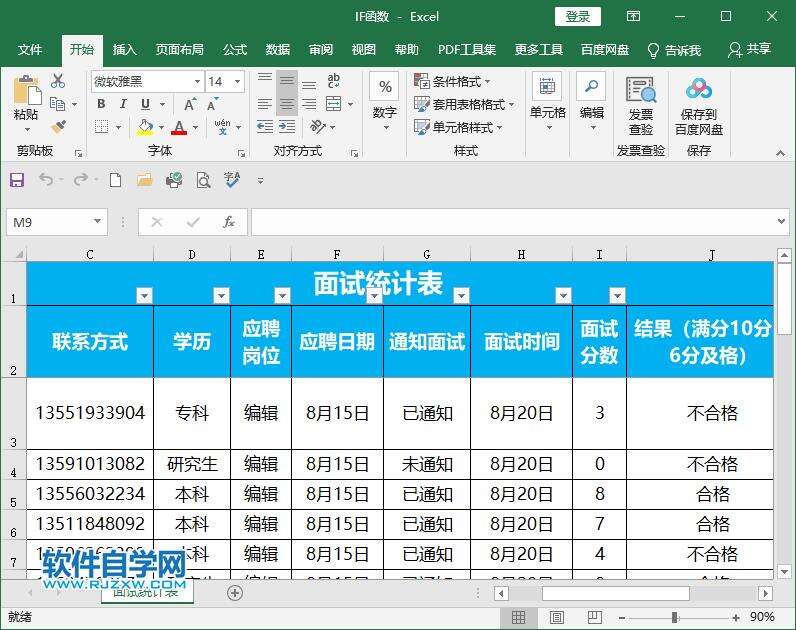796x630 pixels.
Task: Zoom in with the plus button
Action: [736, 618]
